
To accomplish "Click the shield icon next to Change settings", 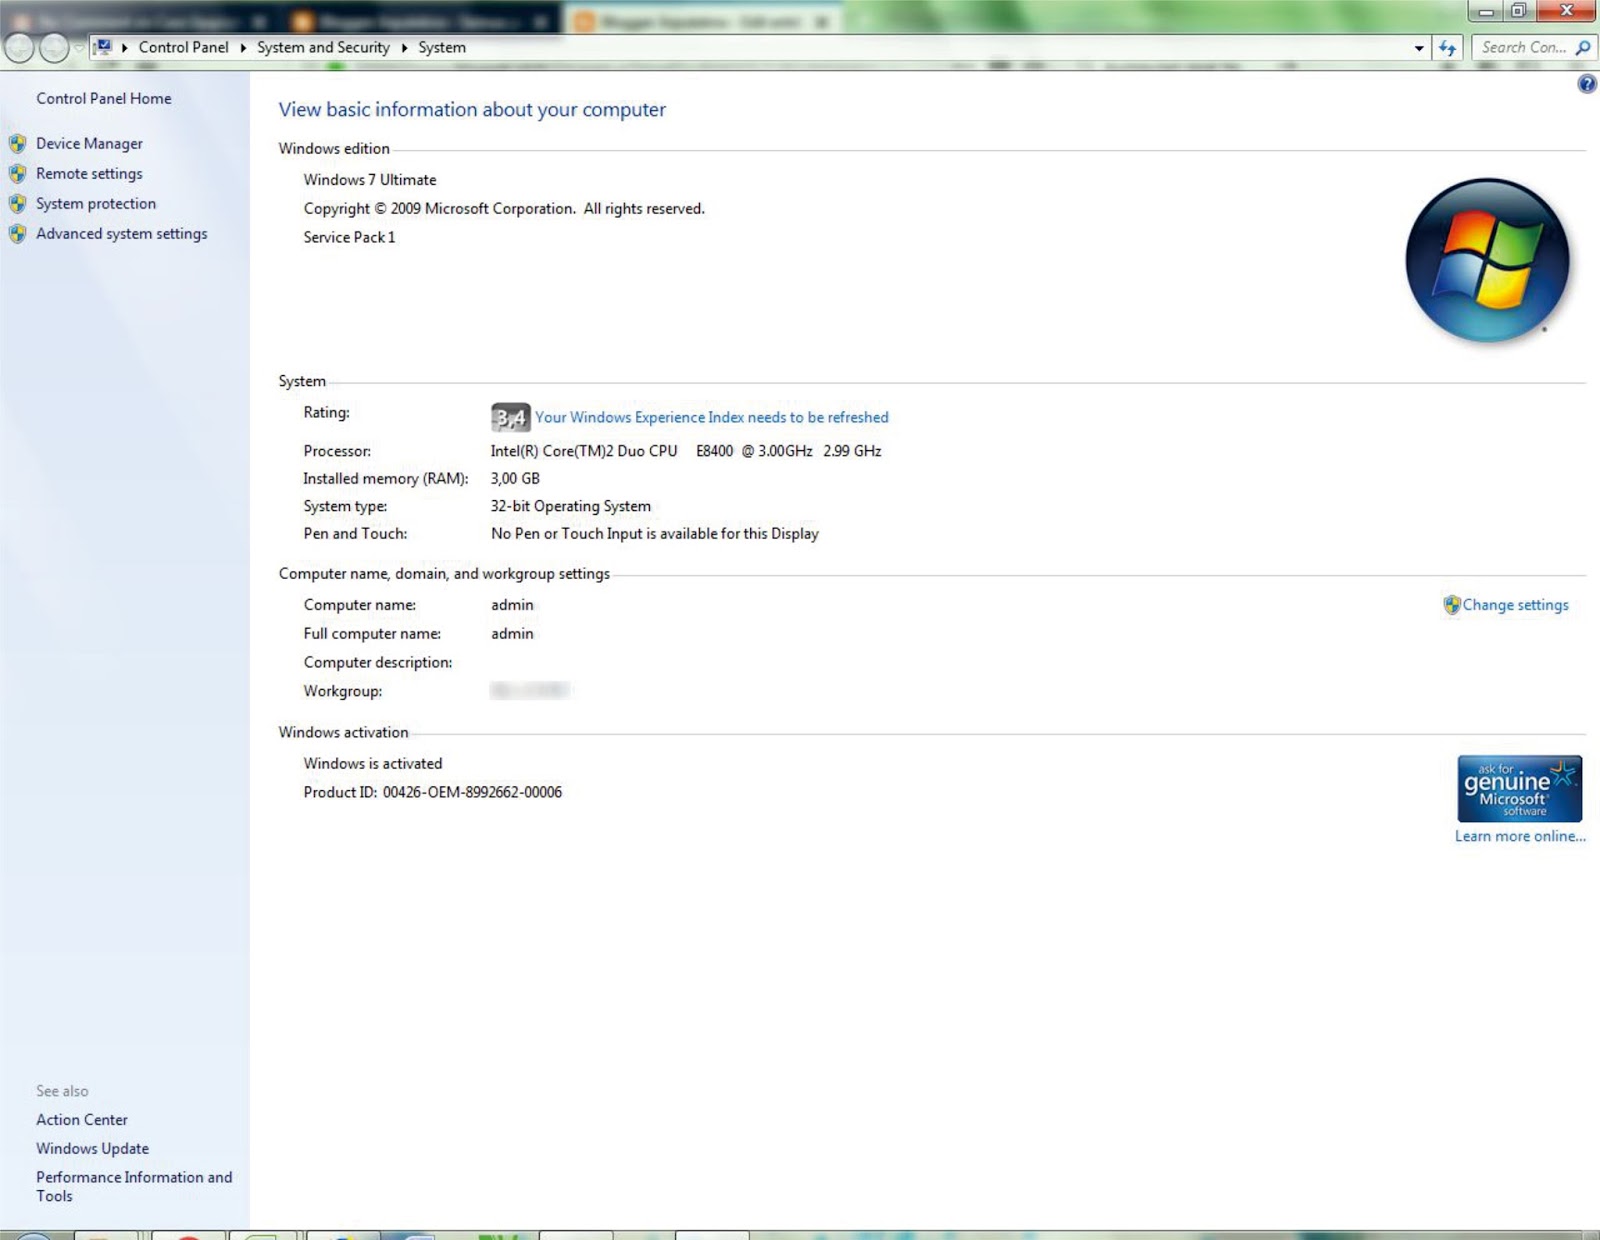I will coord(1452,605).
